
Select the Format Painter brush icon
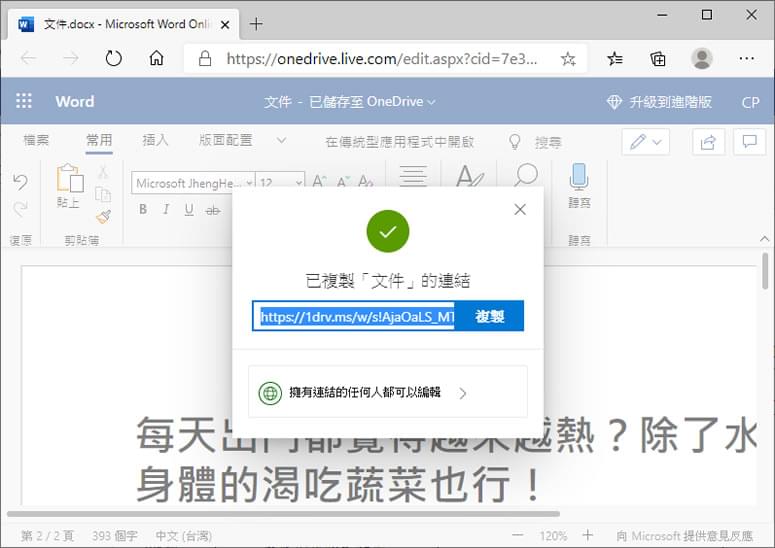click(x=103, y=216)
